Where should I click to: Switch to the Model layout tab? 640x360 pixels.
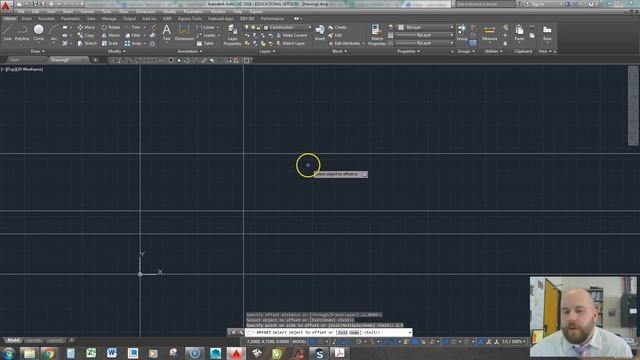tap(13, 340)
